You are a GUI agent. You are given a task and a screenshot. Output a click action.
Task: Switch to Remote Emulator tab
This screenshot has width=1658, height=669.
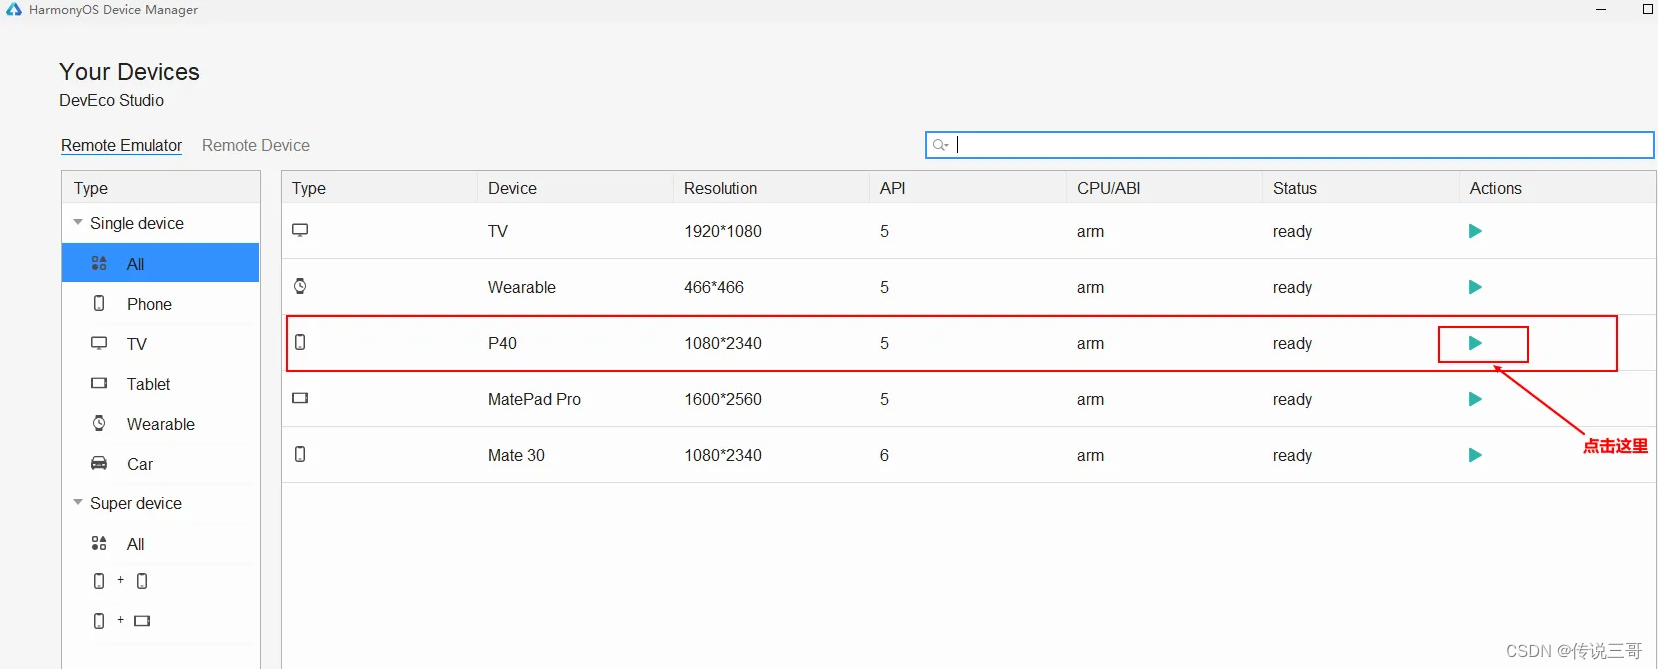(x=121, y=145)
